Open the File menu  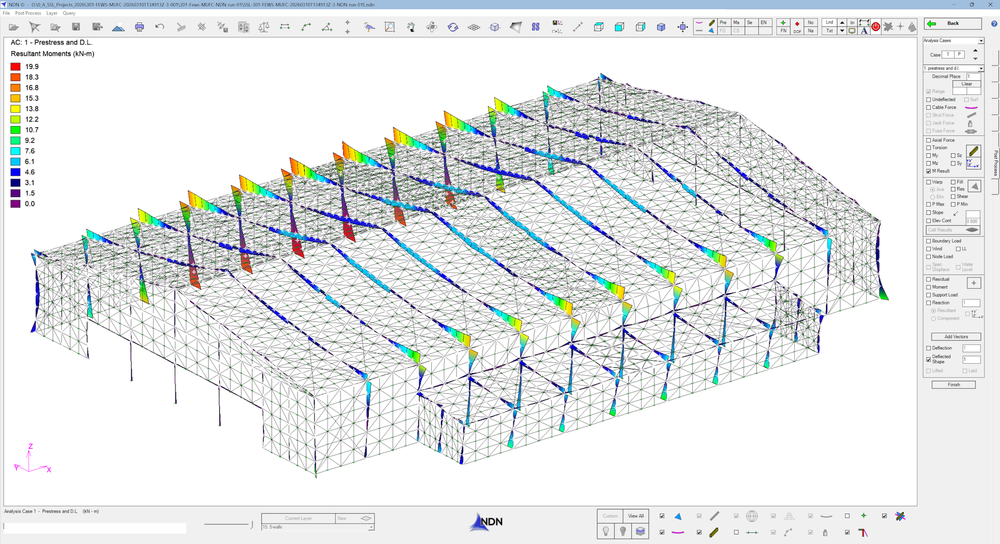[6, 13]
